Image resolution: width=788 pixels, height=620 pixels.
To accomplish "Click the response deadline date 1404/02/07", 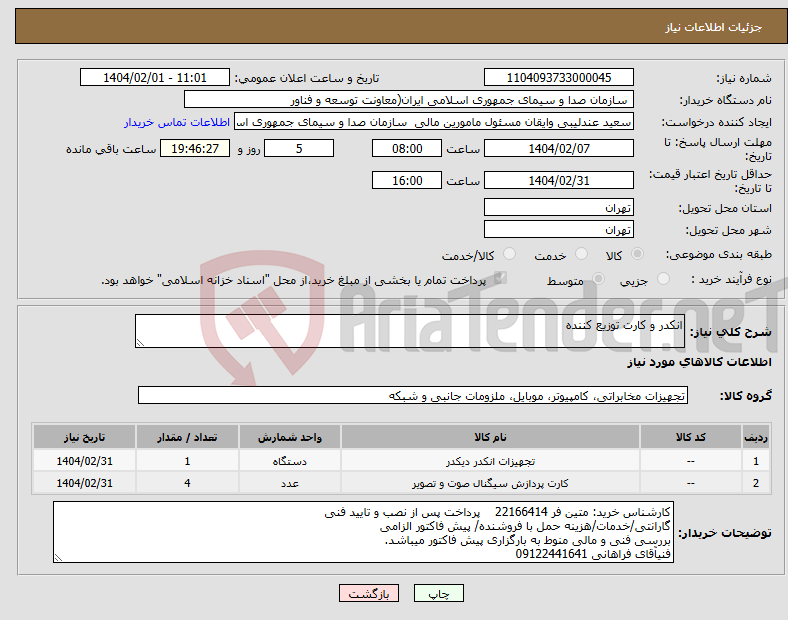I will coord(558,148).
